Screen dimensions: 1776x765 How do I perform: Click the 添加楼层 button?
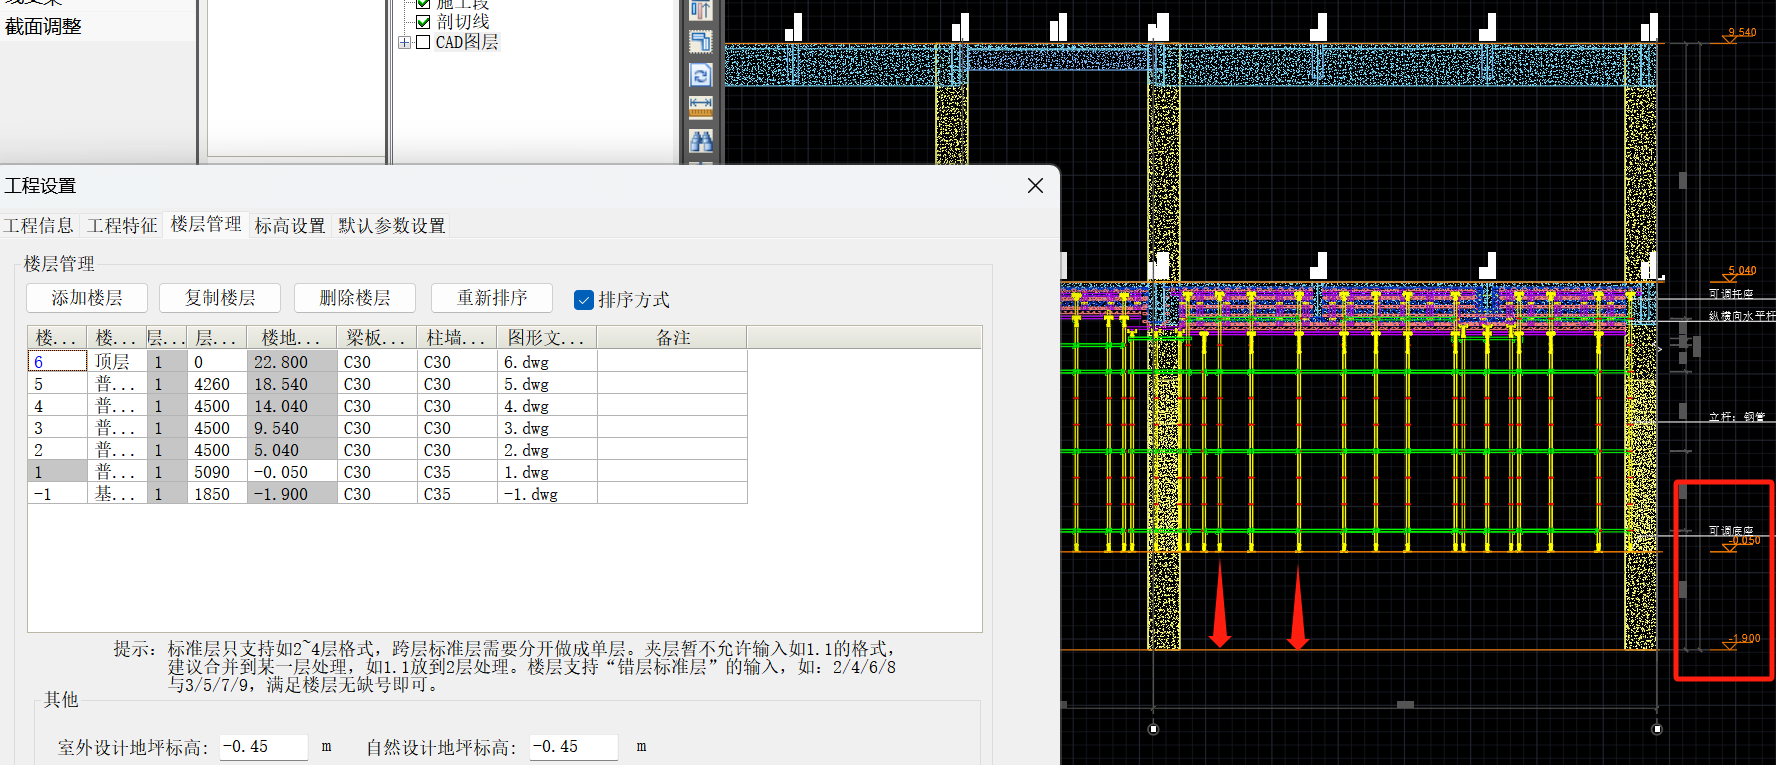click(87, 298)
